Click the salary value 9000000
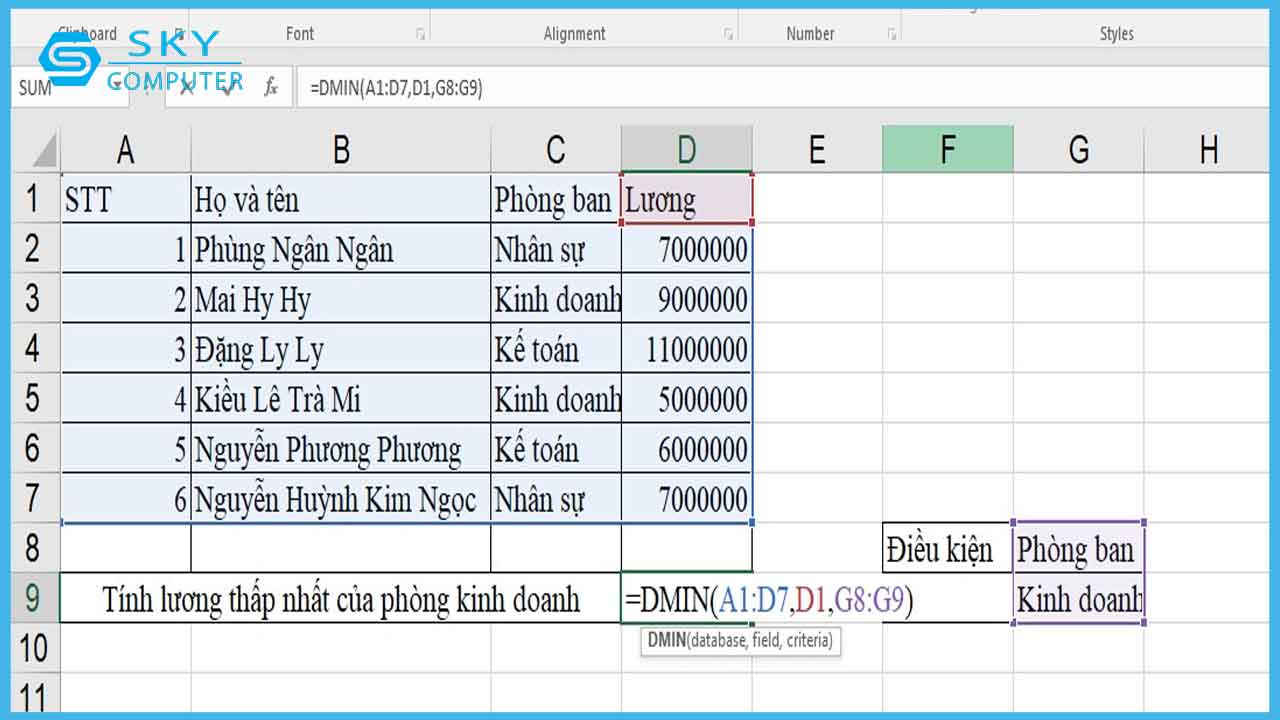The height and width of the screenshot is (720, 1280). click(686, 299)
